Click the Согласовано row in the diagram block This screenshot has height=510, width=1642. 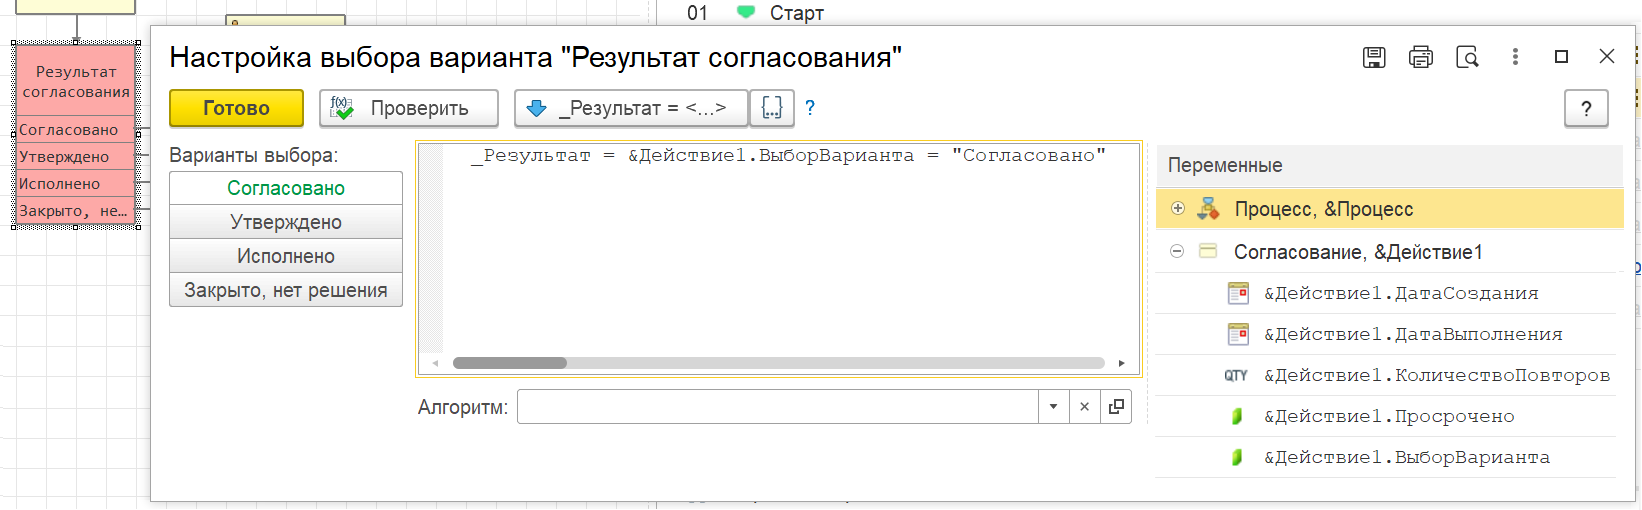coord(76,130)
